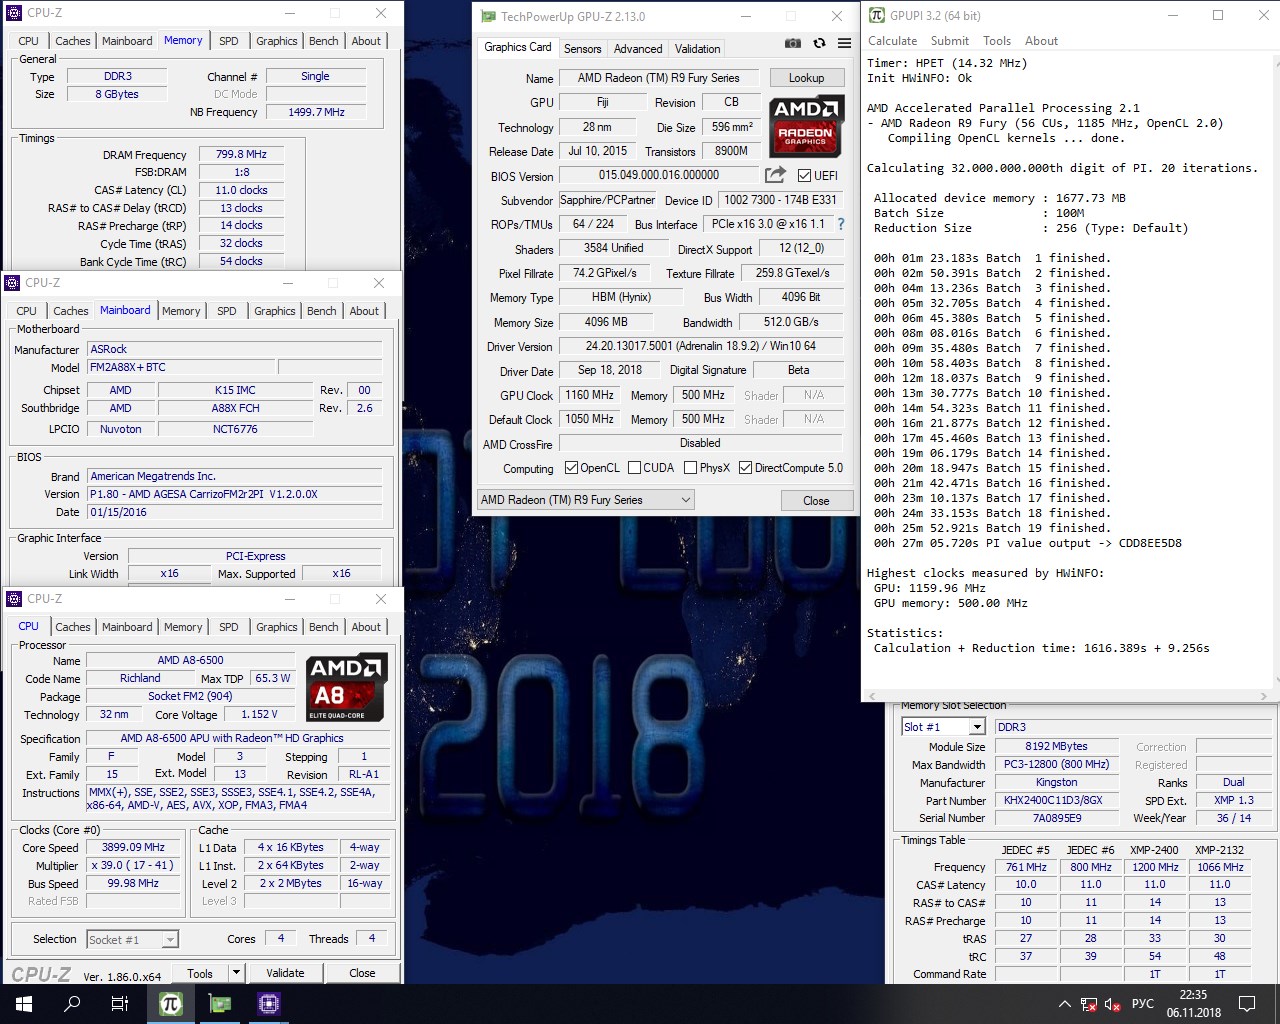Screen dimensions: 1280x1024
Task: Click GPUPI horizontal scrollbar left arrow
Action: pos(871,696)
